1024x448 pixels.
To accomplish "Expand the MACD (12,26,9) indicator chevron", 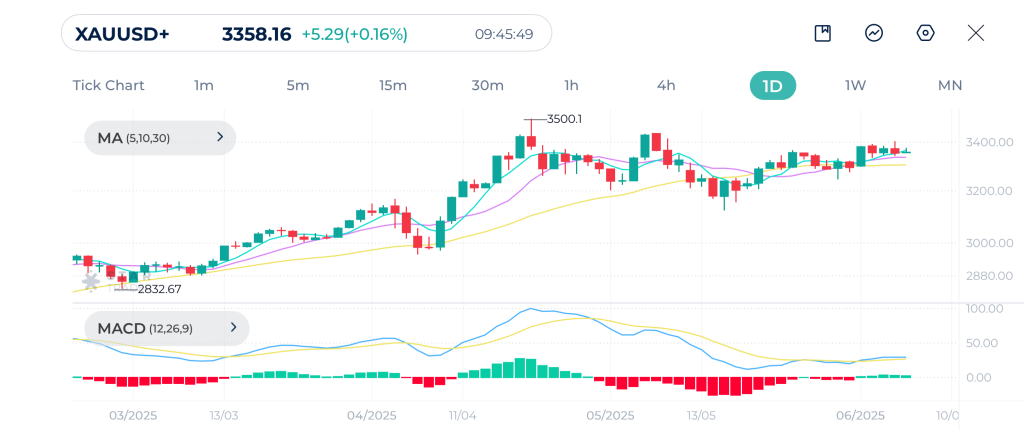I will click(x=232, y=327).
